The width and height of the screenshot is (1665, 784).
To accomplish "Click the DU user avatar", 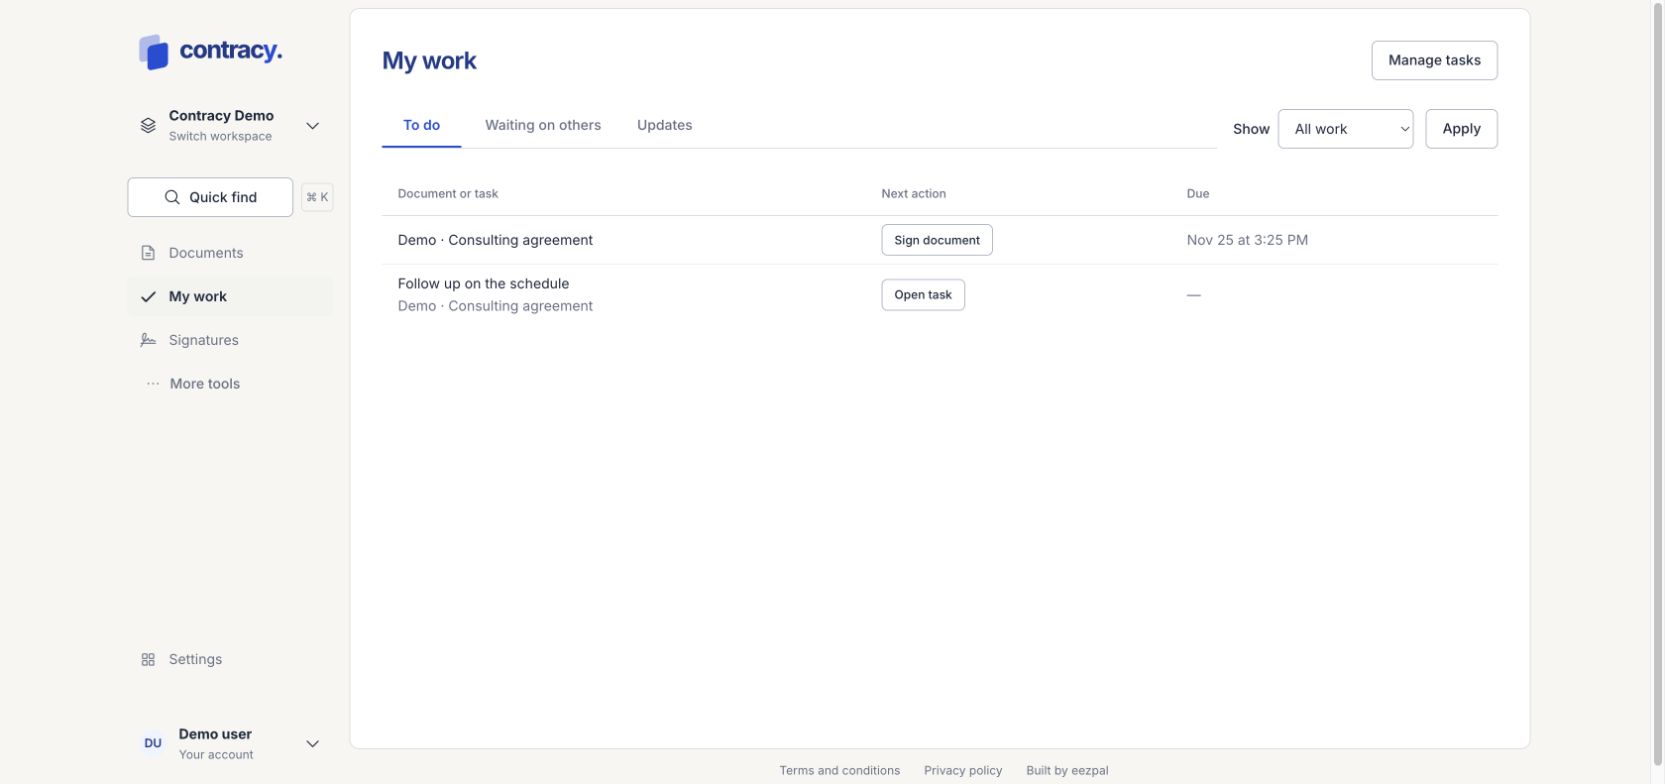I will click(153, 743).
